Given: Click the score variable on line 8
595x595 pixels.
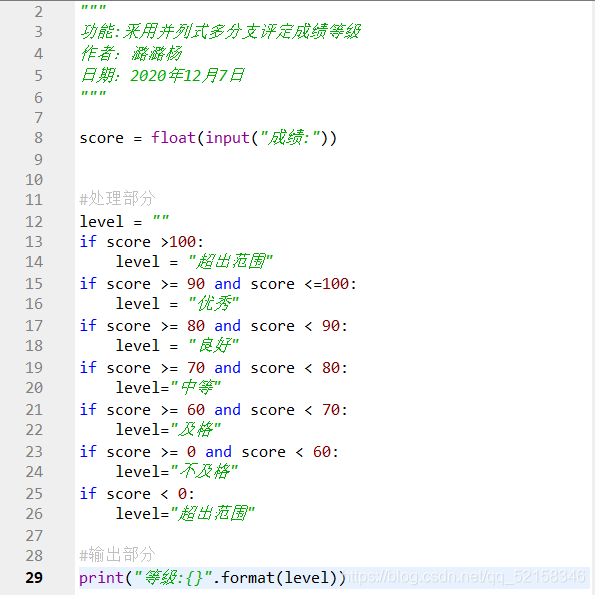Looking at the screenshot, I should click(x=101, y=139).
